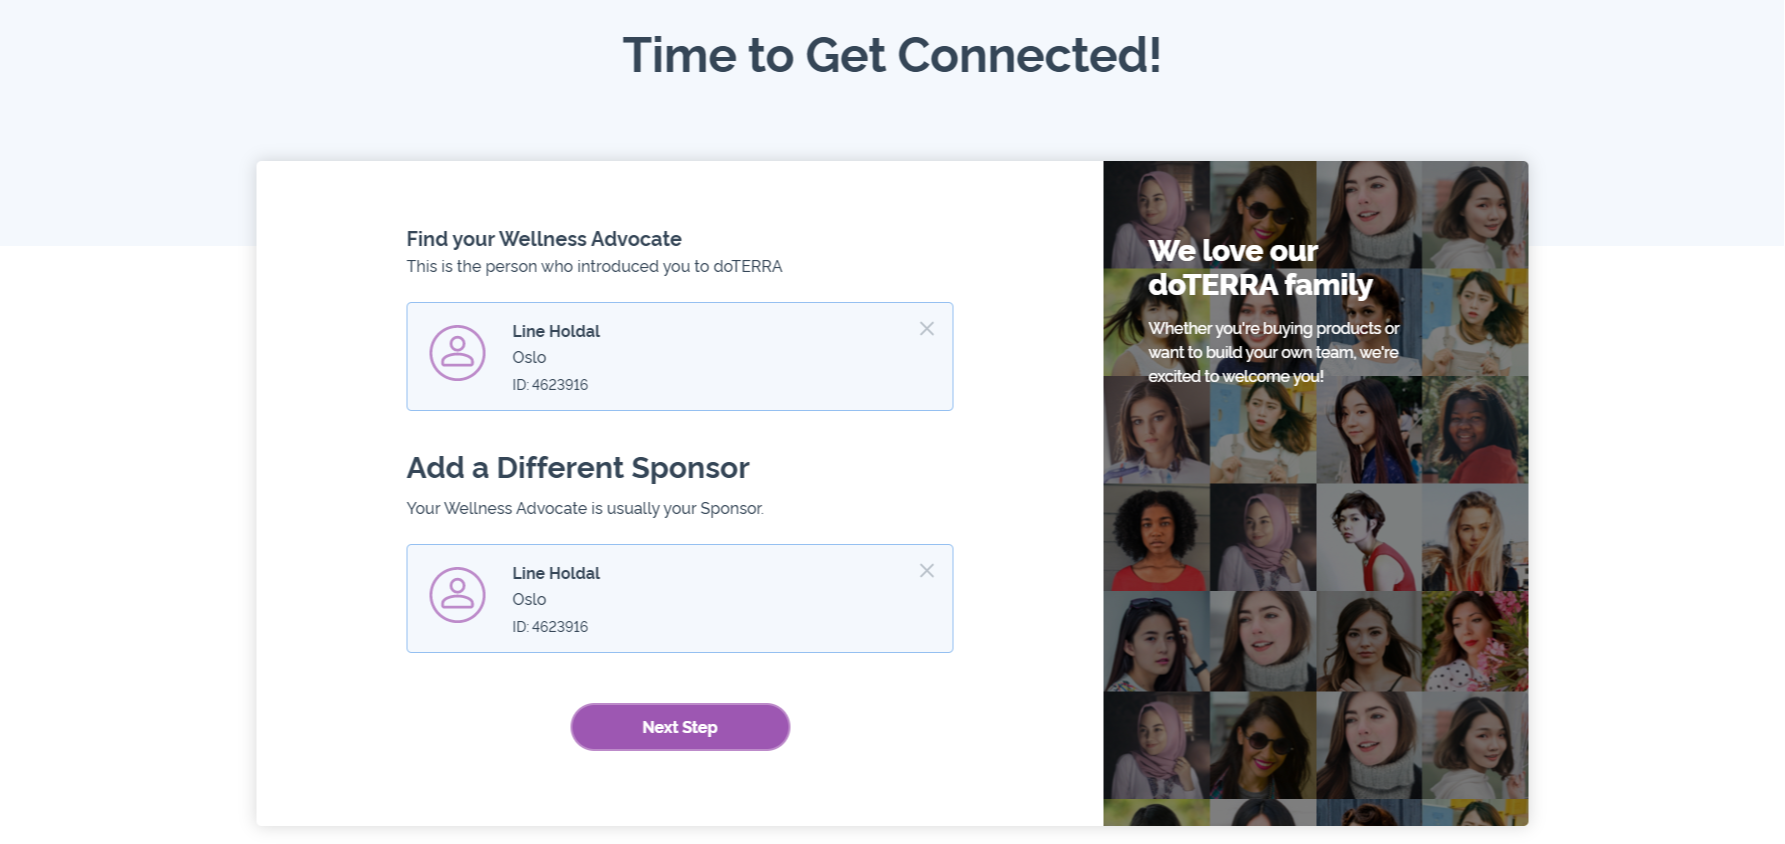1785x844 pixels.
Task: Click the photo of short-haired person in red top
Action: point(1368,537)
